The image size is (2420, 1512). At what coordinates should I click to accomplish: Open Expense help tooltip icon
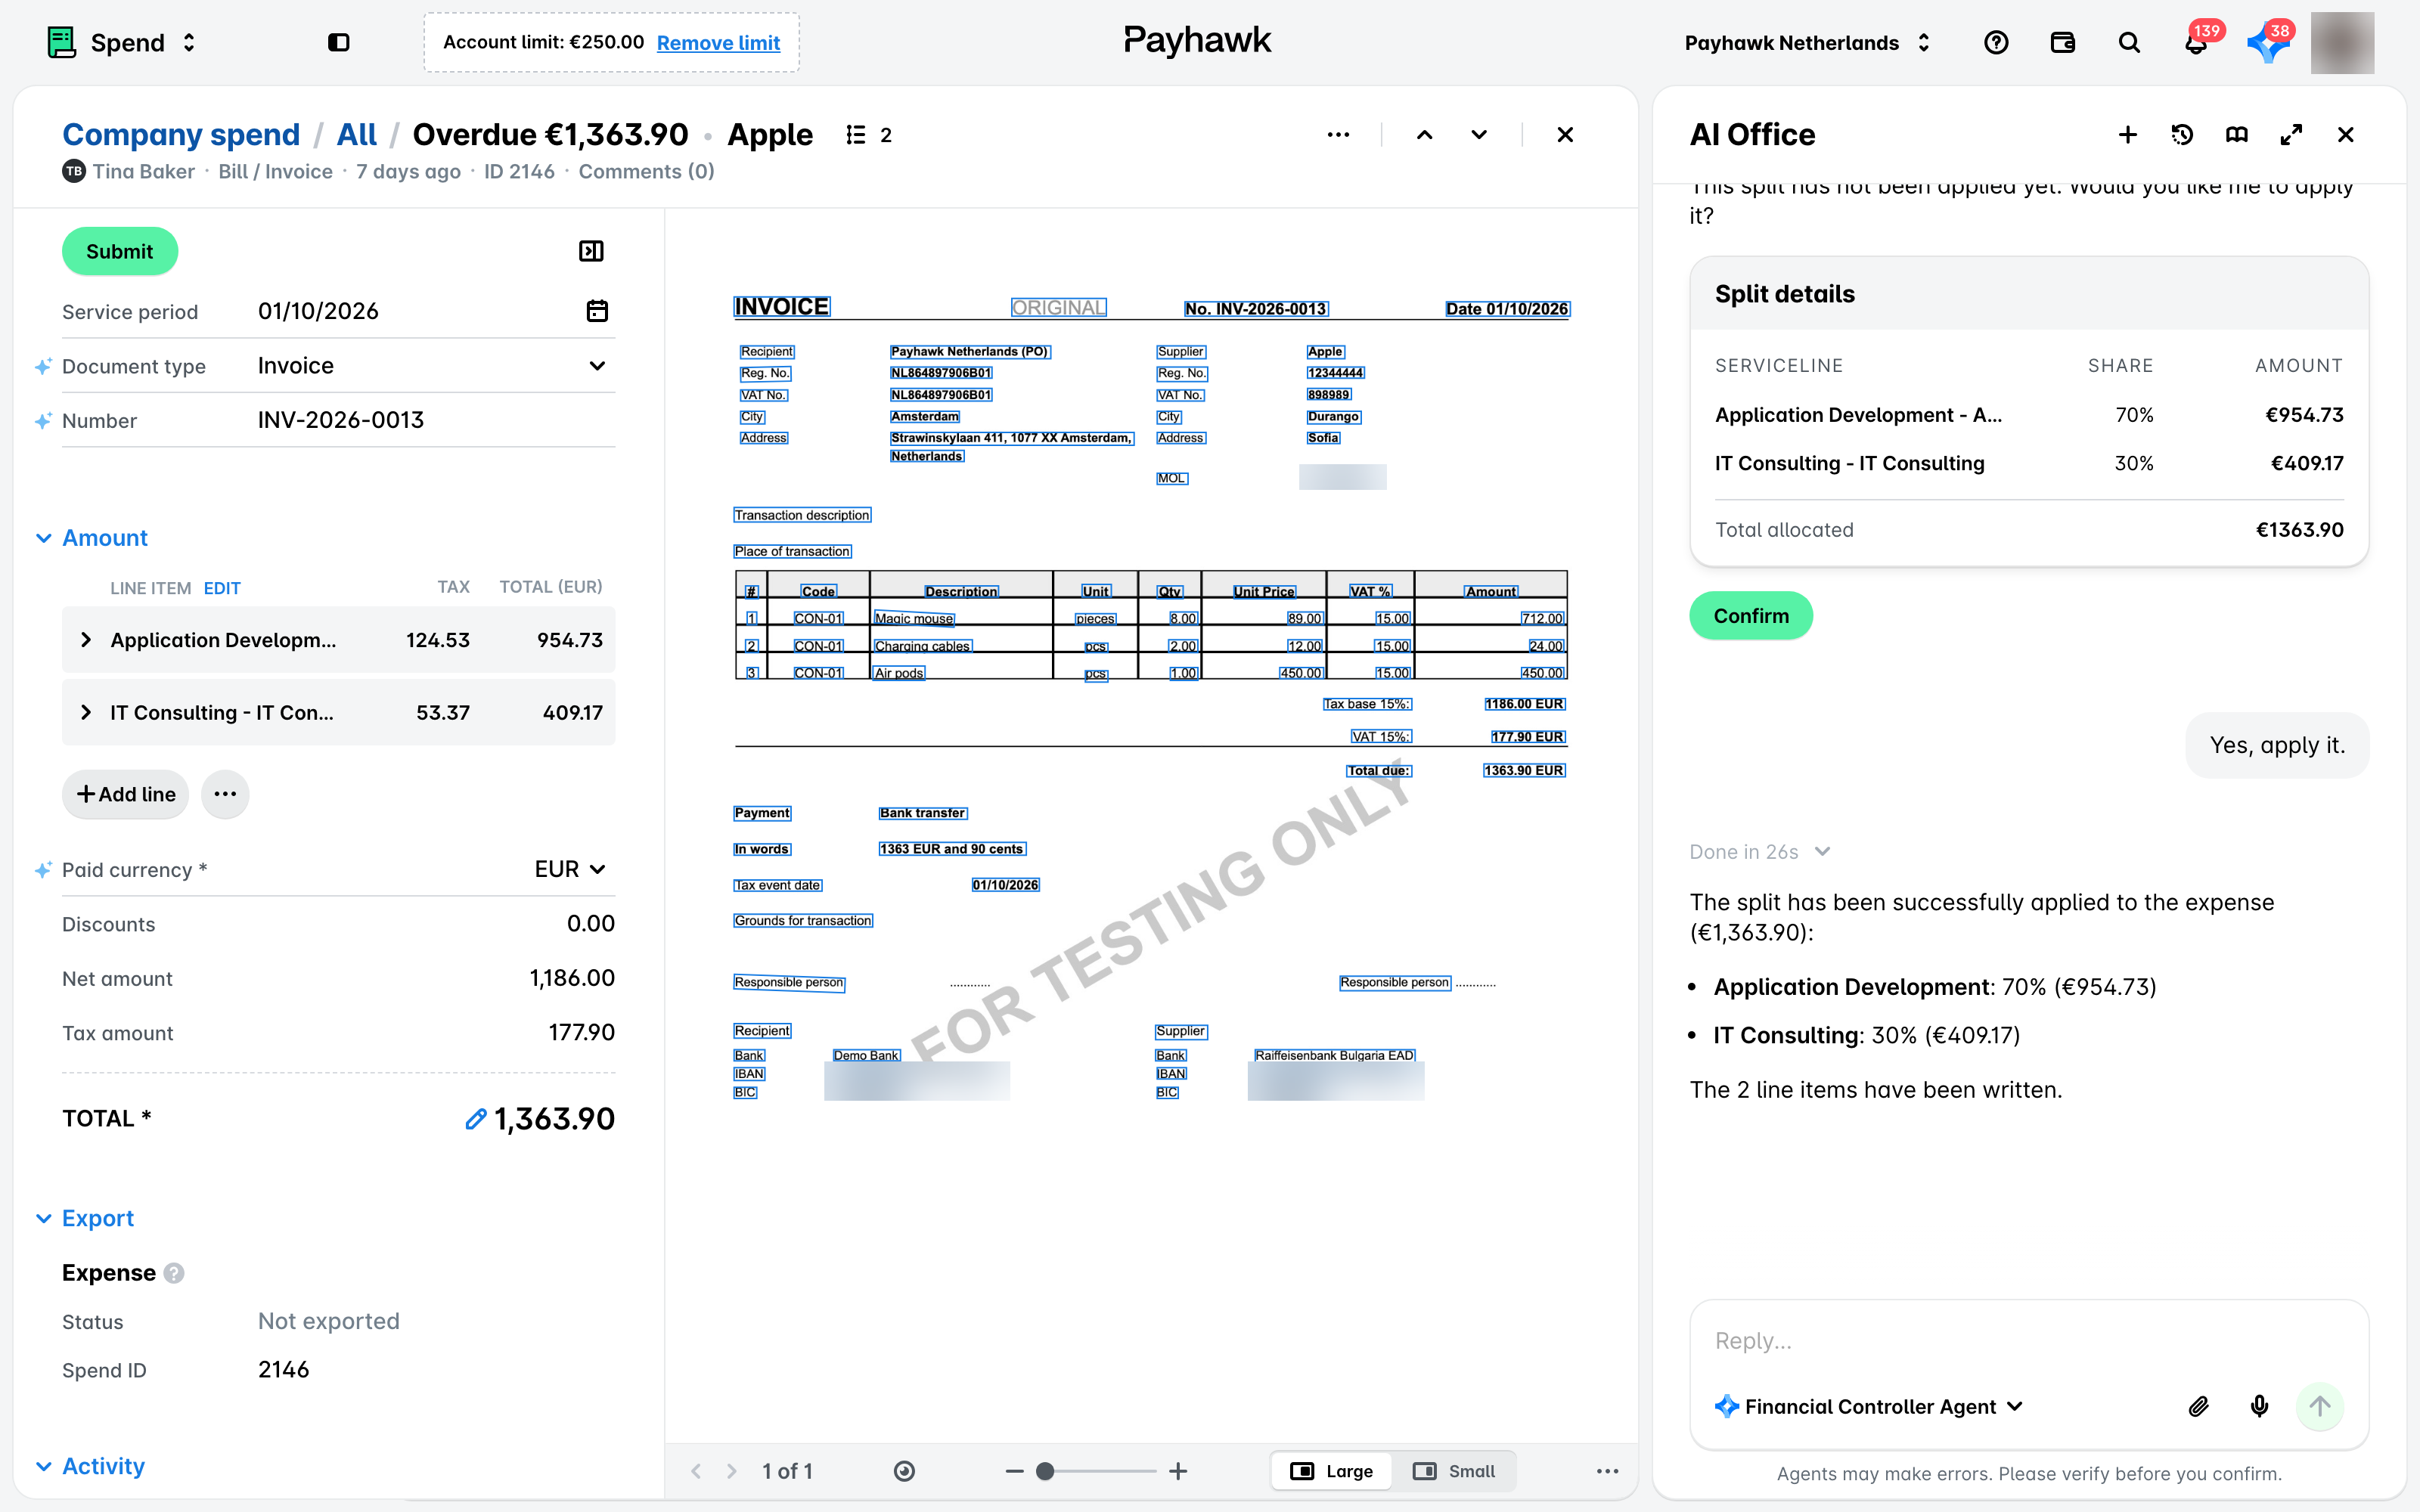pyautogui.click(x=174, y=1273)
